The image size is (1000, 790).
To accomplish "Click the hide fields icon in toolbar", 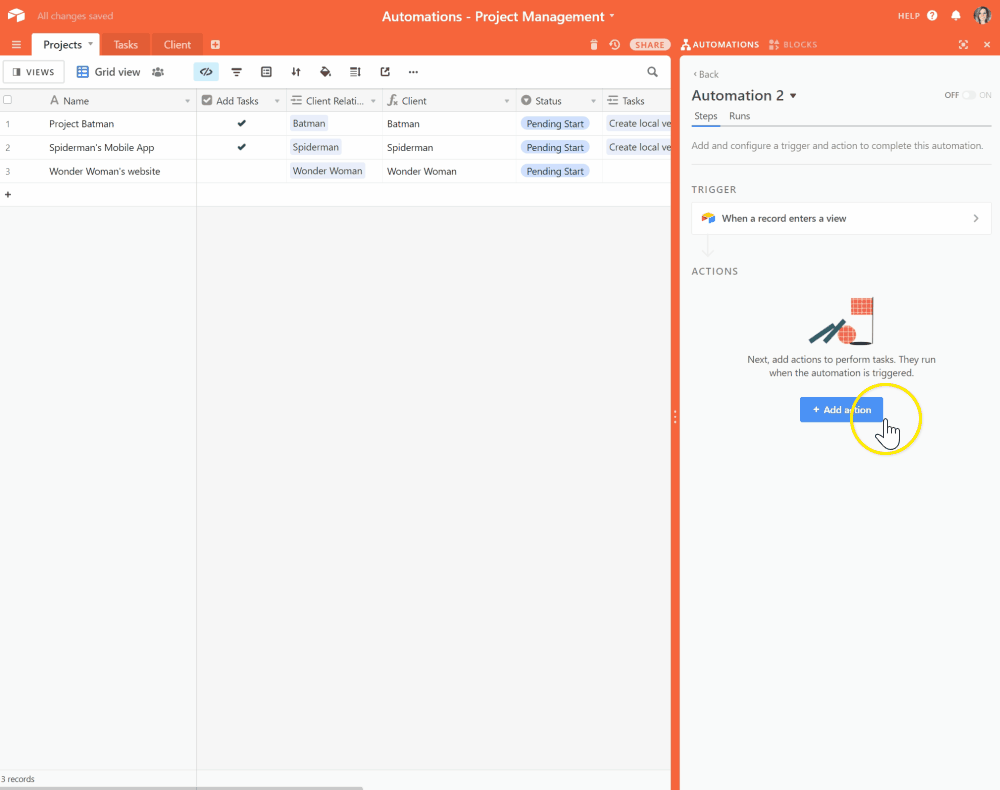I will click(206, 72).
